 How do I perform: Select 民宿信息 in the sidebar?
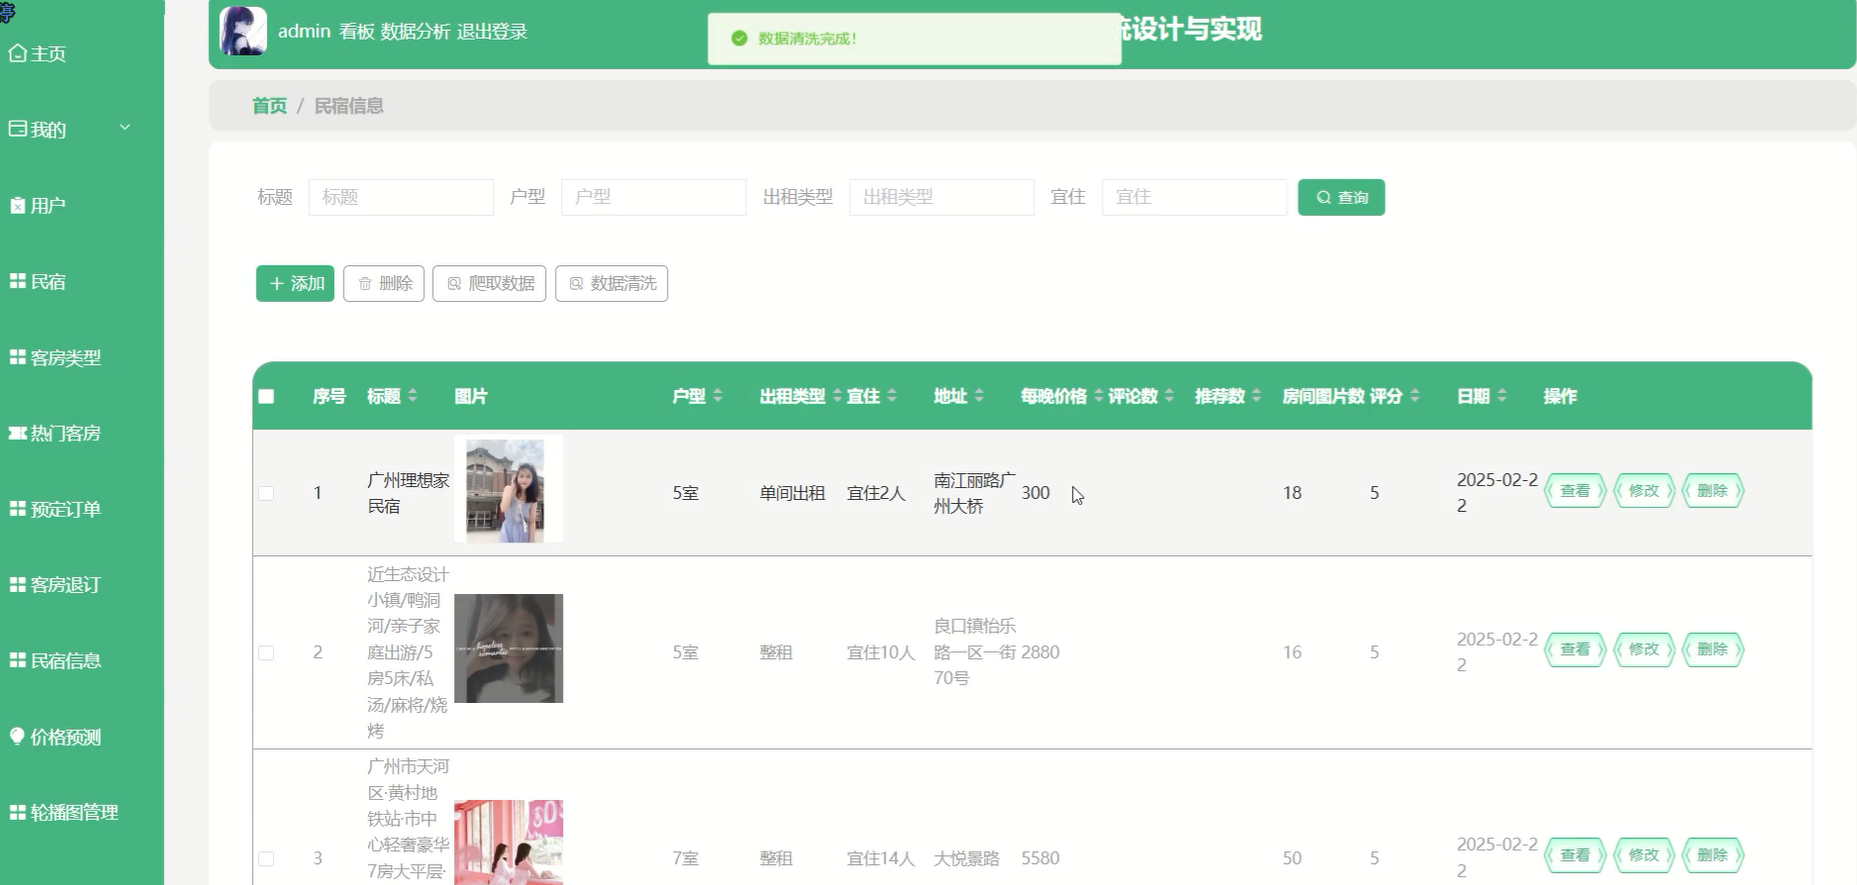tap(55, 661)
